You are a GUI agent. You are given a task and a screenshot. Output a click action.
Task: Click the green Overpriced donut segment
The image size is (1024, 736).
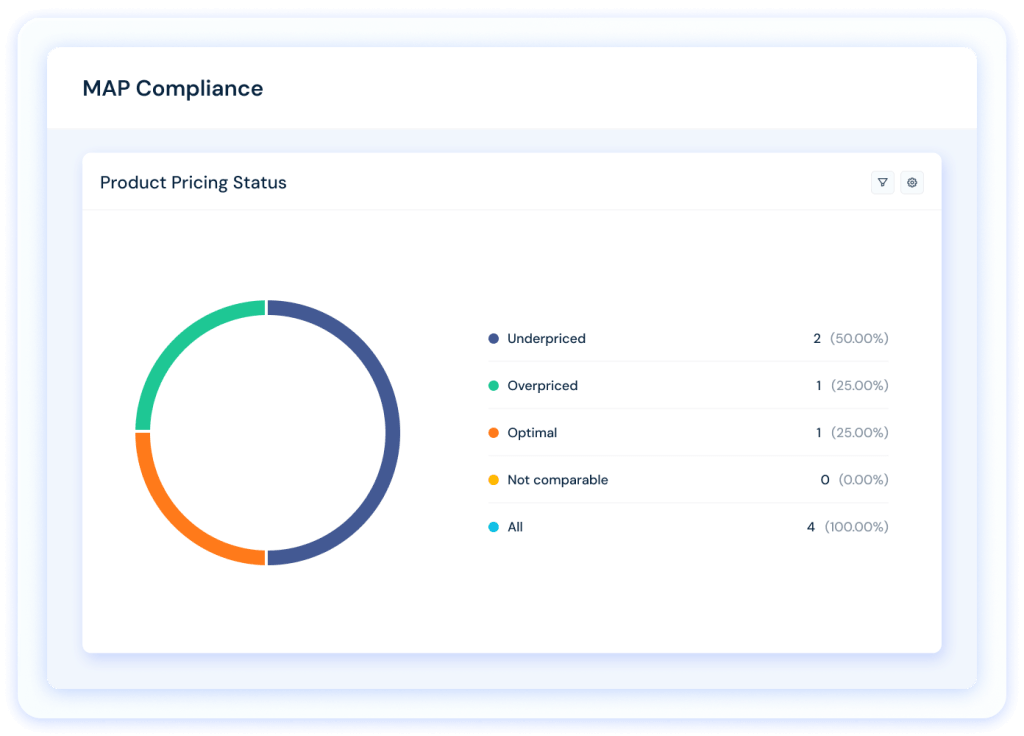(x=175, y=340)
